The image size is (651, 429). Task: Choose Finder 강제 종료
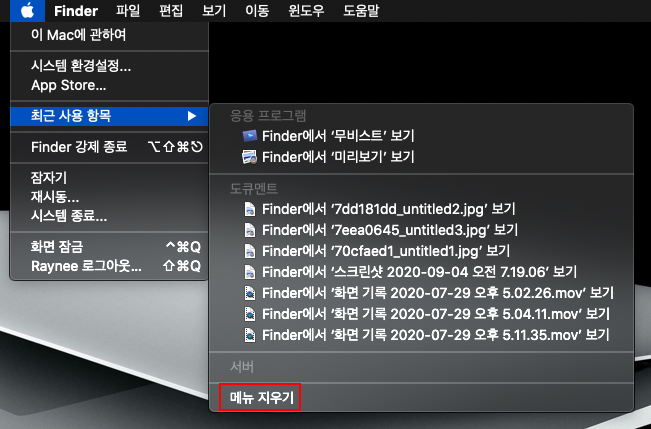tap(109, 147)
